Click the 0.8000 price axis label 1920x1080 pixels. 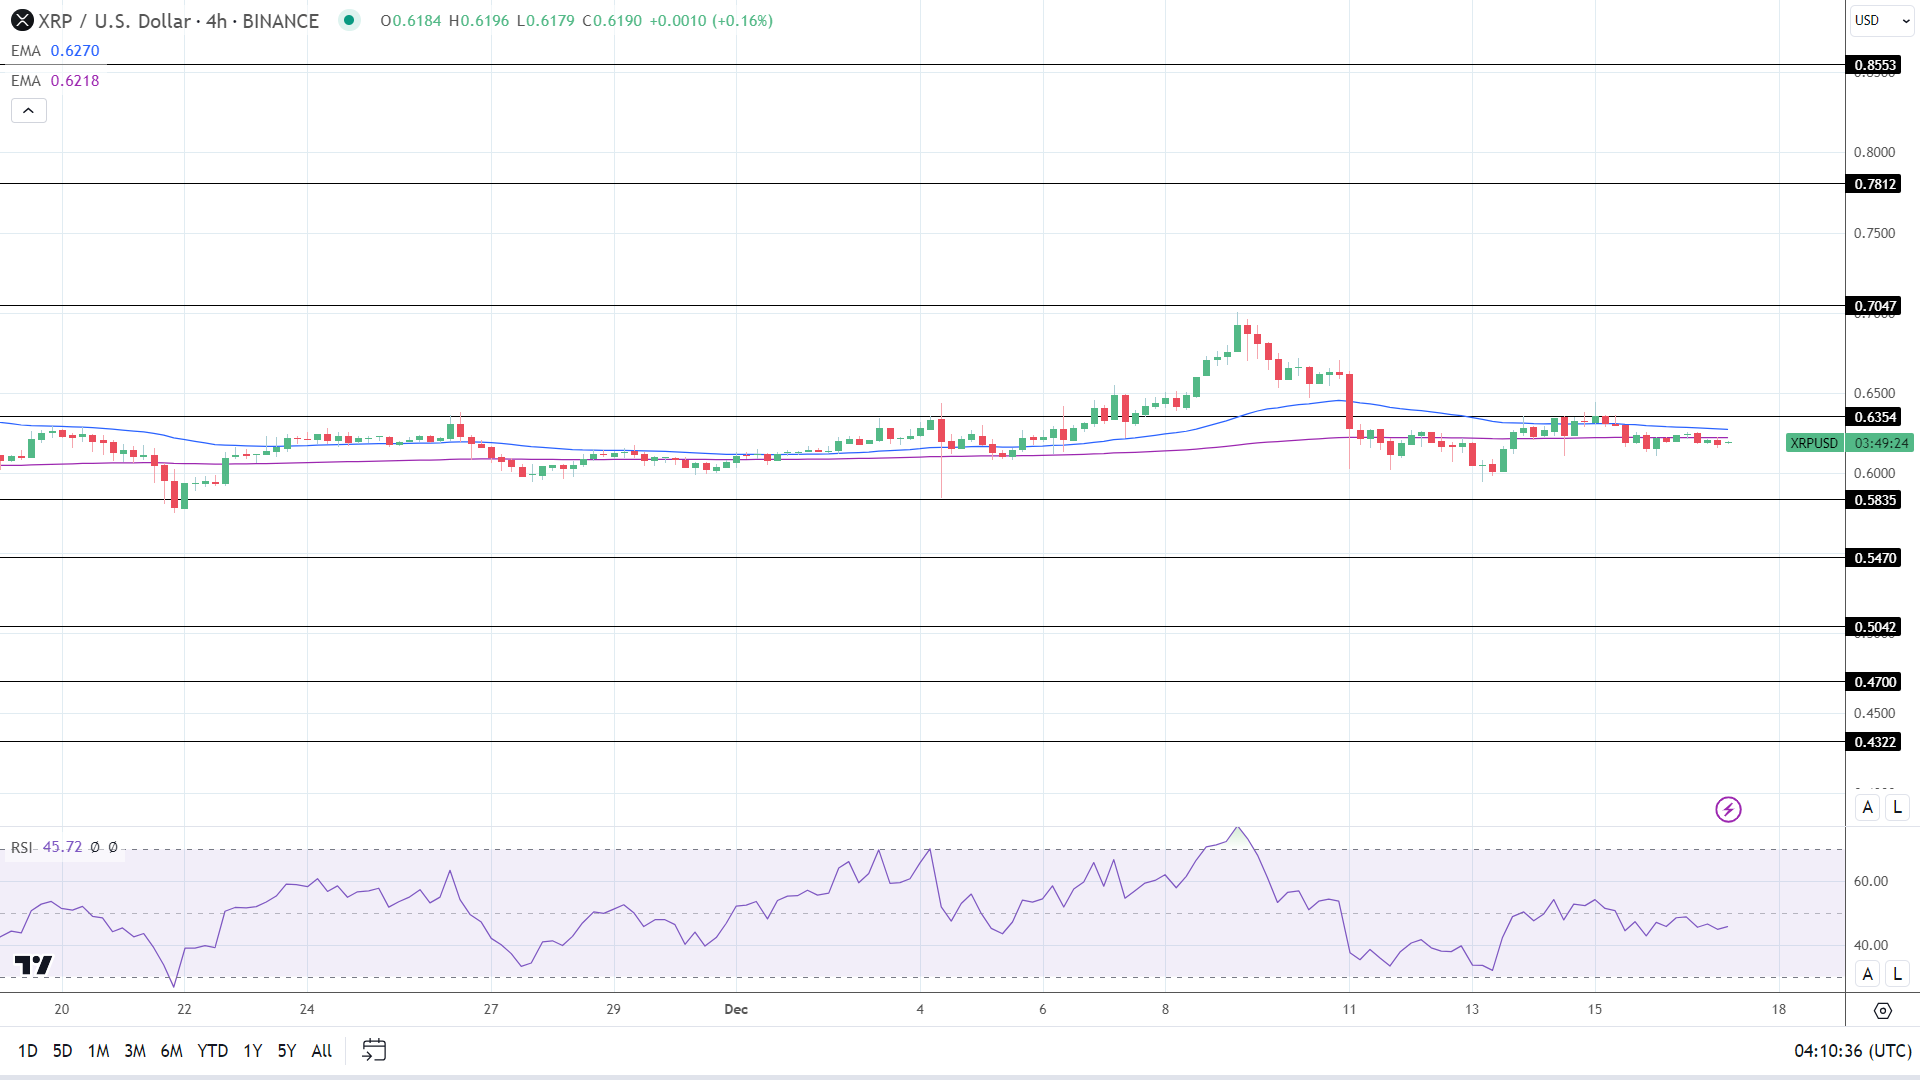[1874, 152]
